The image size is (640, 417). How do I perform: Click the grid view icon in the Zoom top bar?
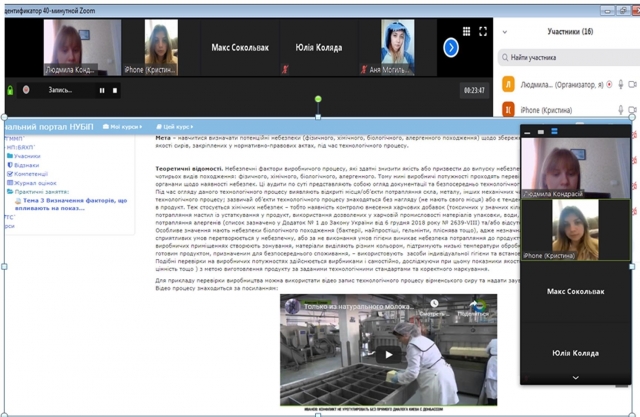(x=467, y=32)
